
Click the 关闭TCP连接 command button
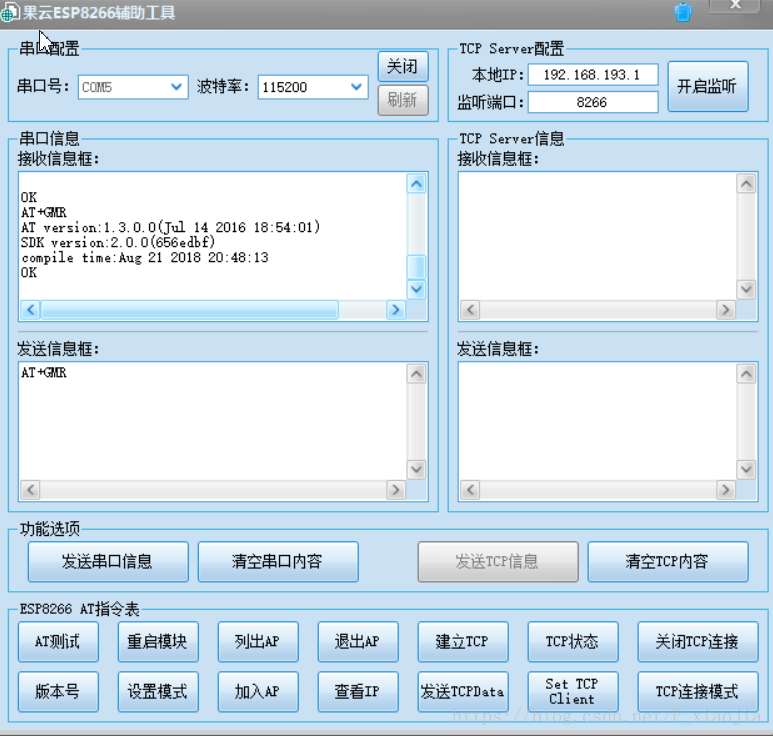698,641
